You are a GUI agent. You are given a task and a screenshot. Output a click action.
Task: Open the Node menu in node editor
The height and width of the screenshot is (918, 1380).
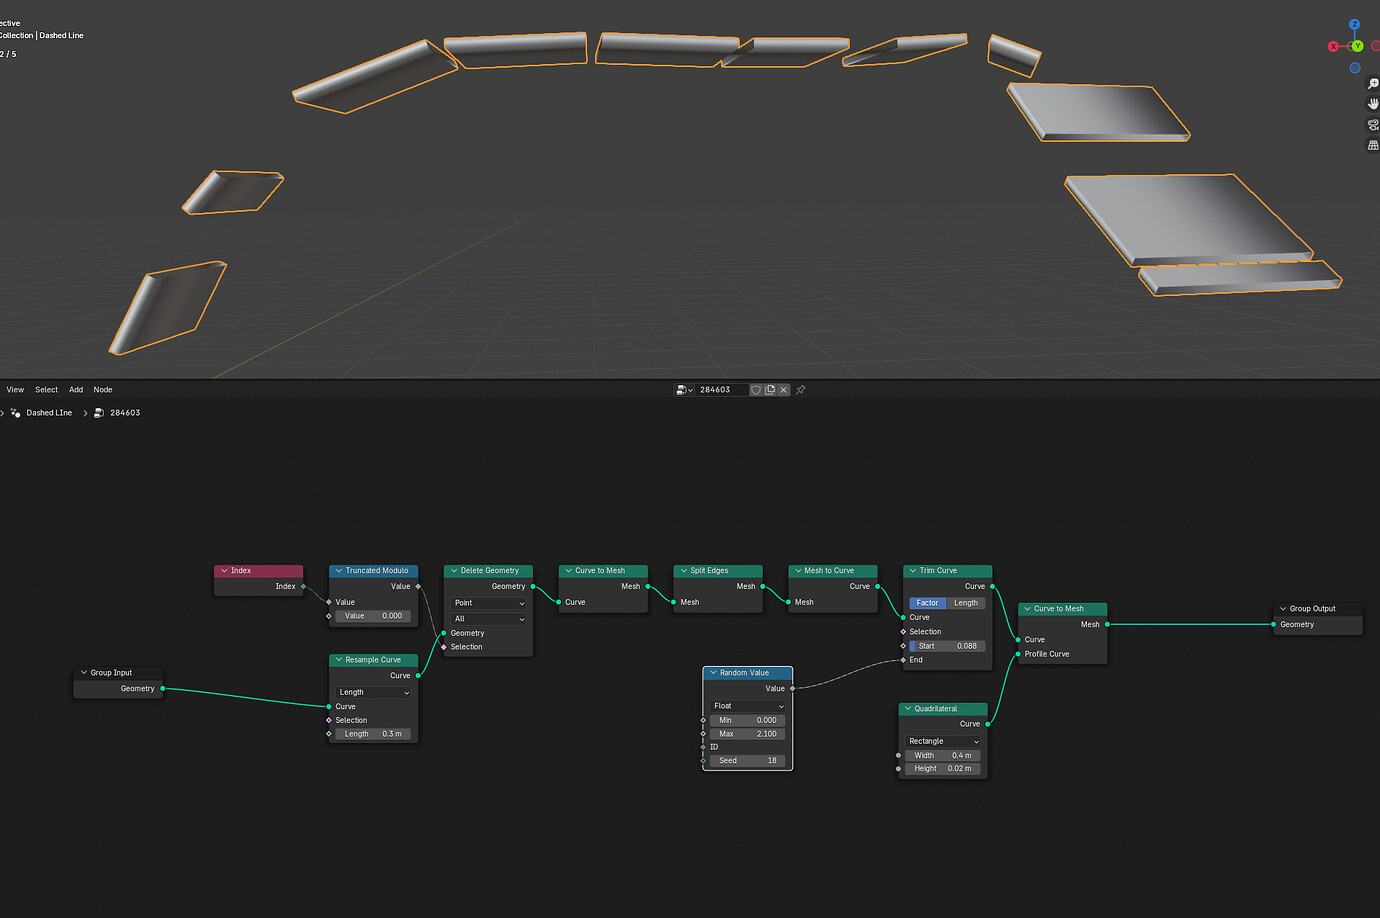click(x=103, y=390)
